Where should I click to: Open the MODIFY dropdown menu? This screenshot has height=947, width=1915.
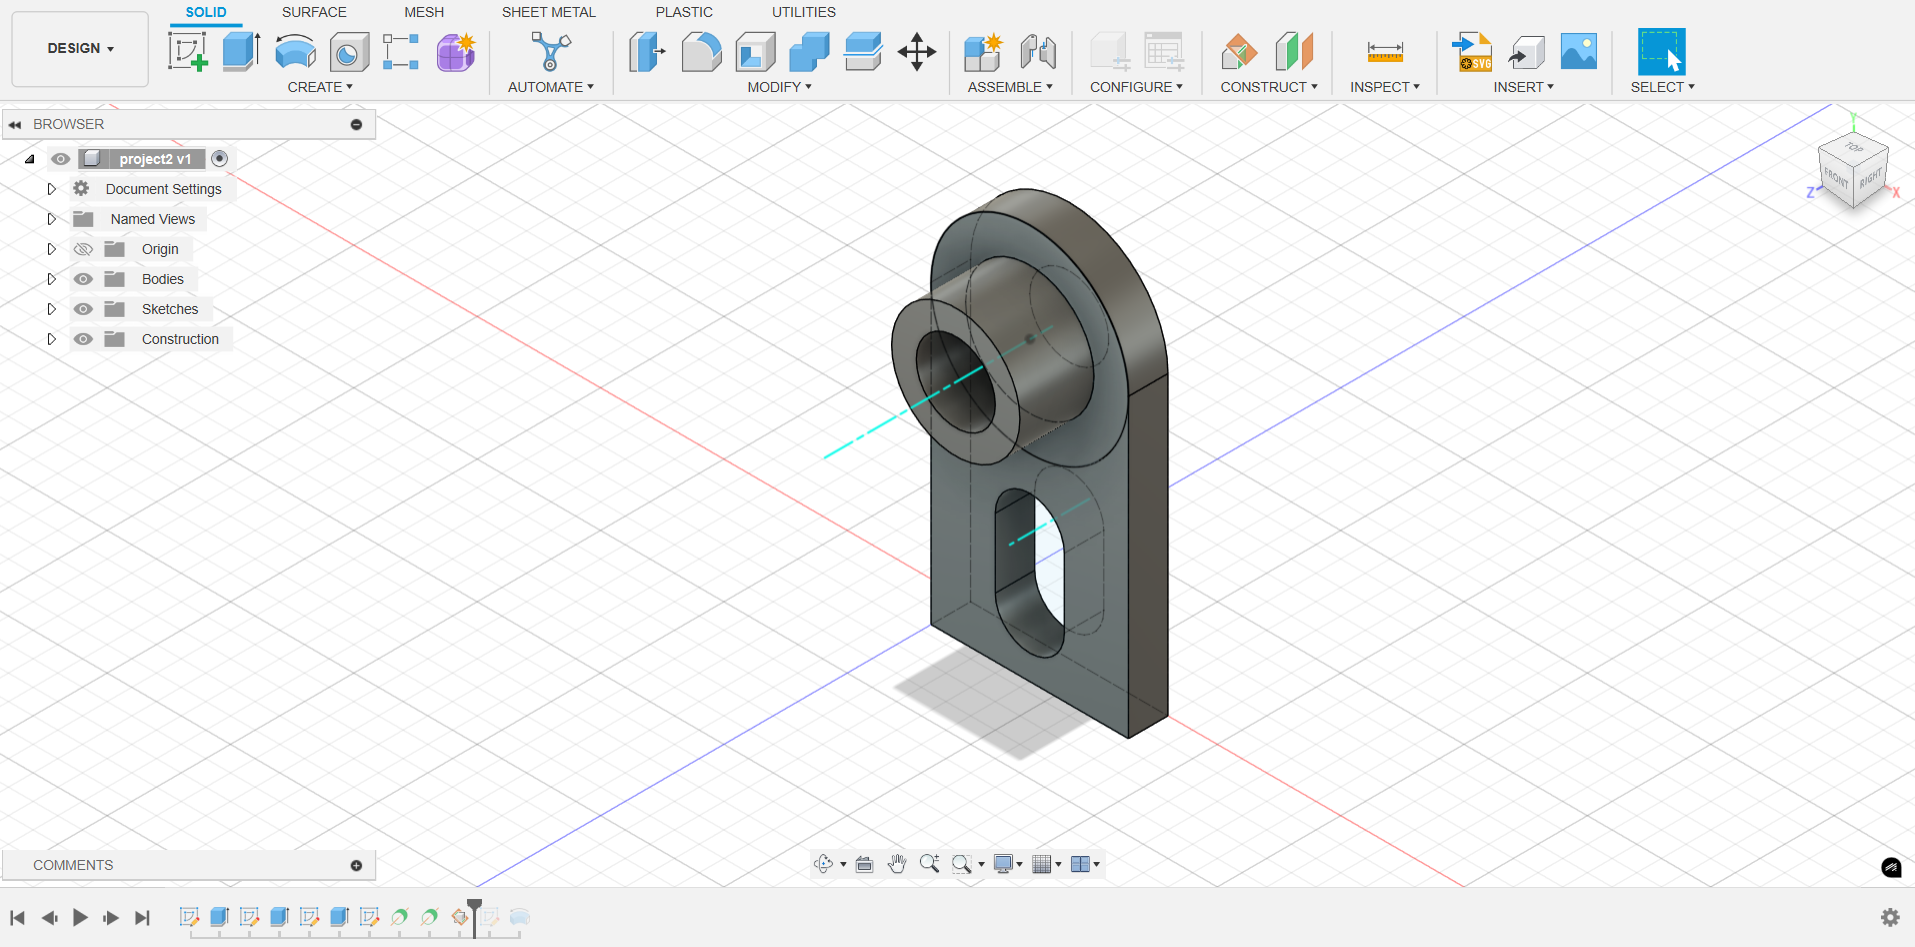pos(779,87)
